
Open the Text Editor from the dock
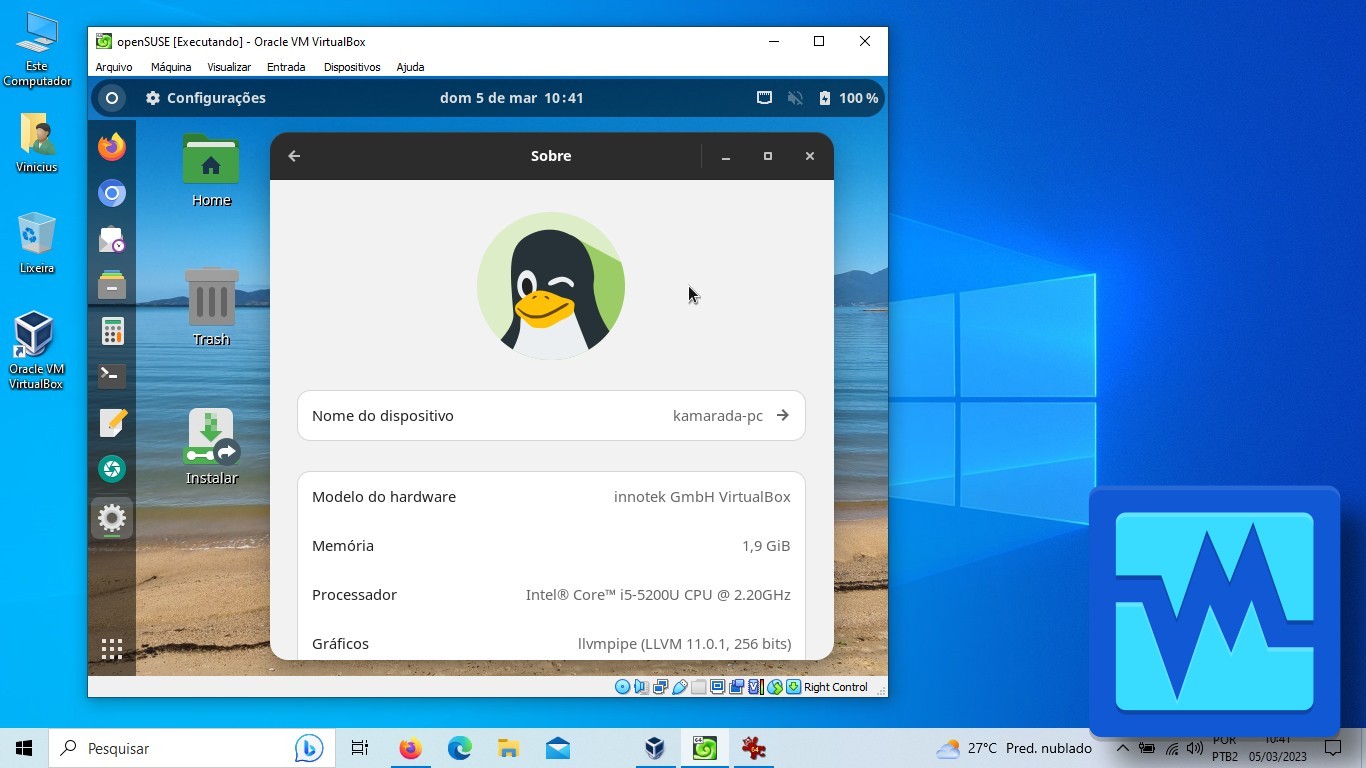coord(111,422)
